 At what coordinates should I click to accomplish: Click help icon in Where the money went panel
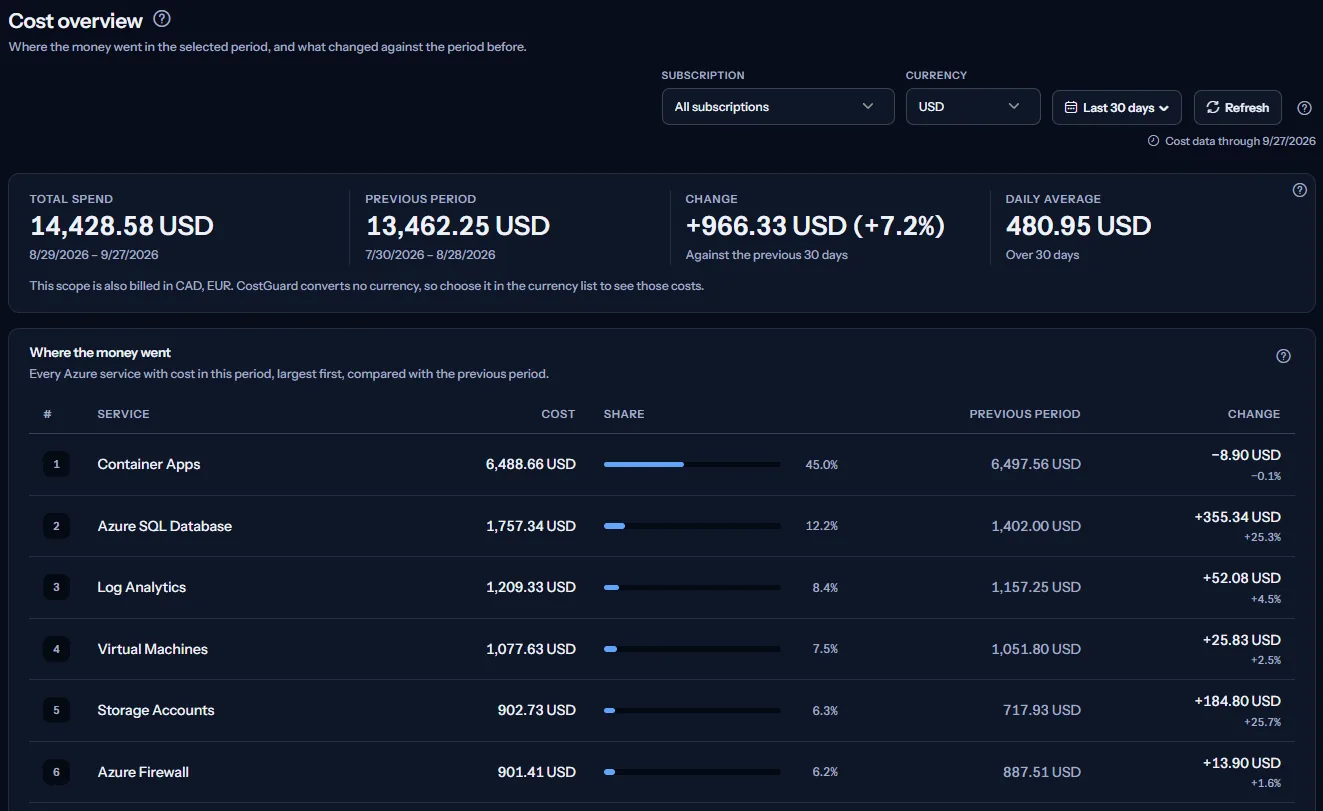pyautogui.click(x=1284, y=356)
